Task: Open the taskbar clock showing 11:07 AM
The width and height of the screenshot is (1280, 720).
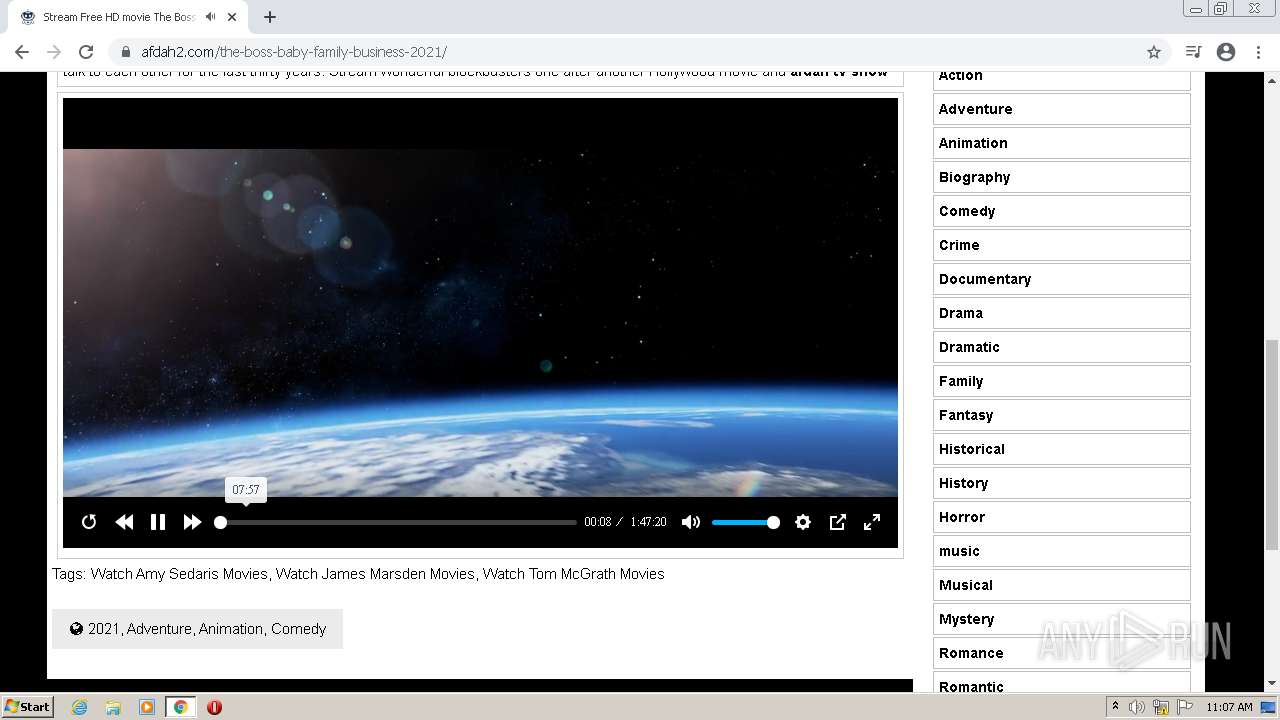Action: point(1229,707)
